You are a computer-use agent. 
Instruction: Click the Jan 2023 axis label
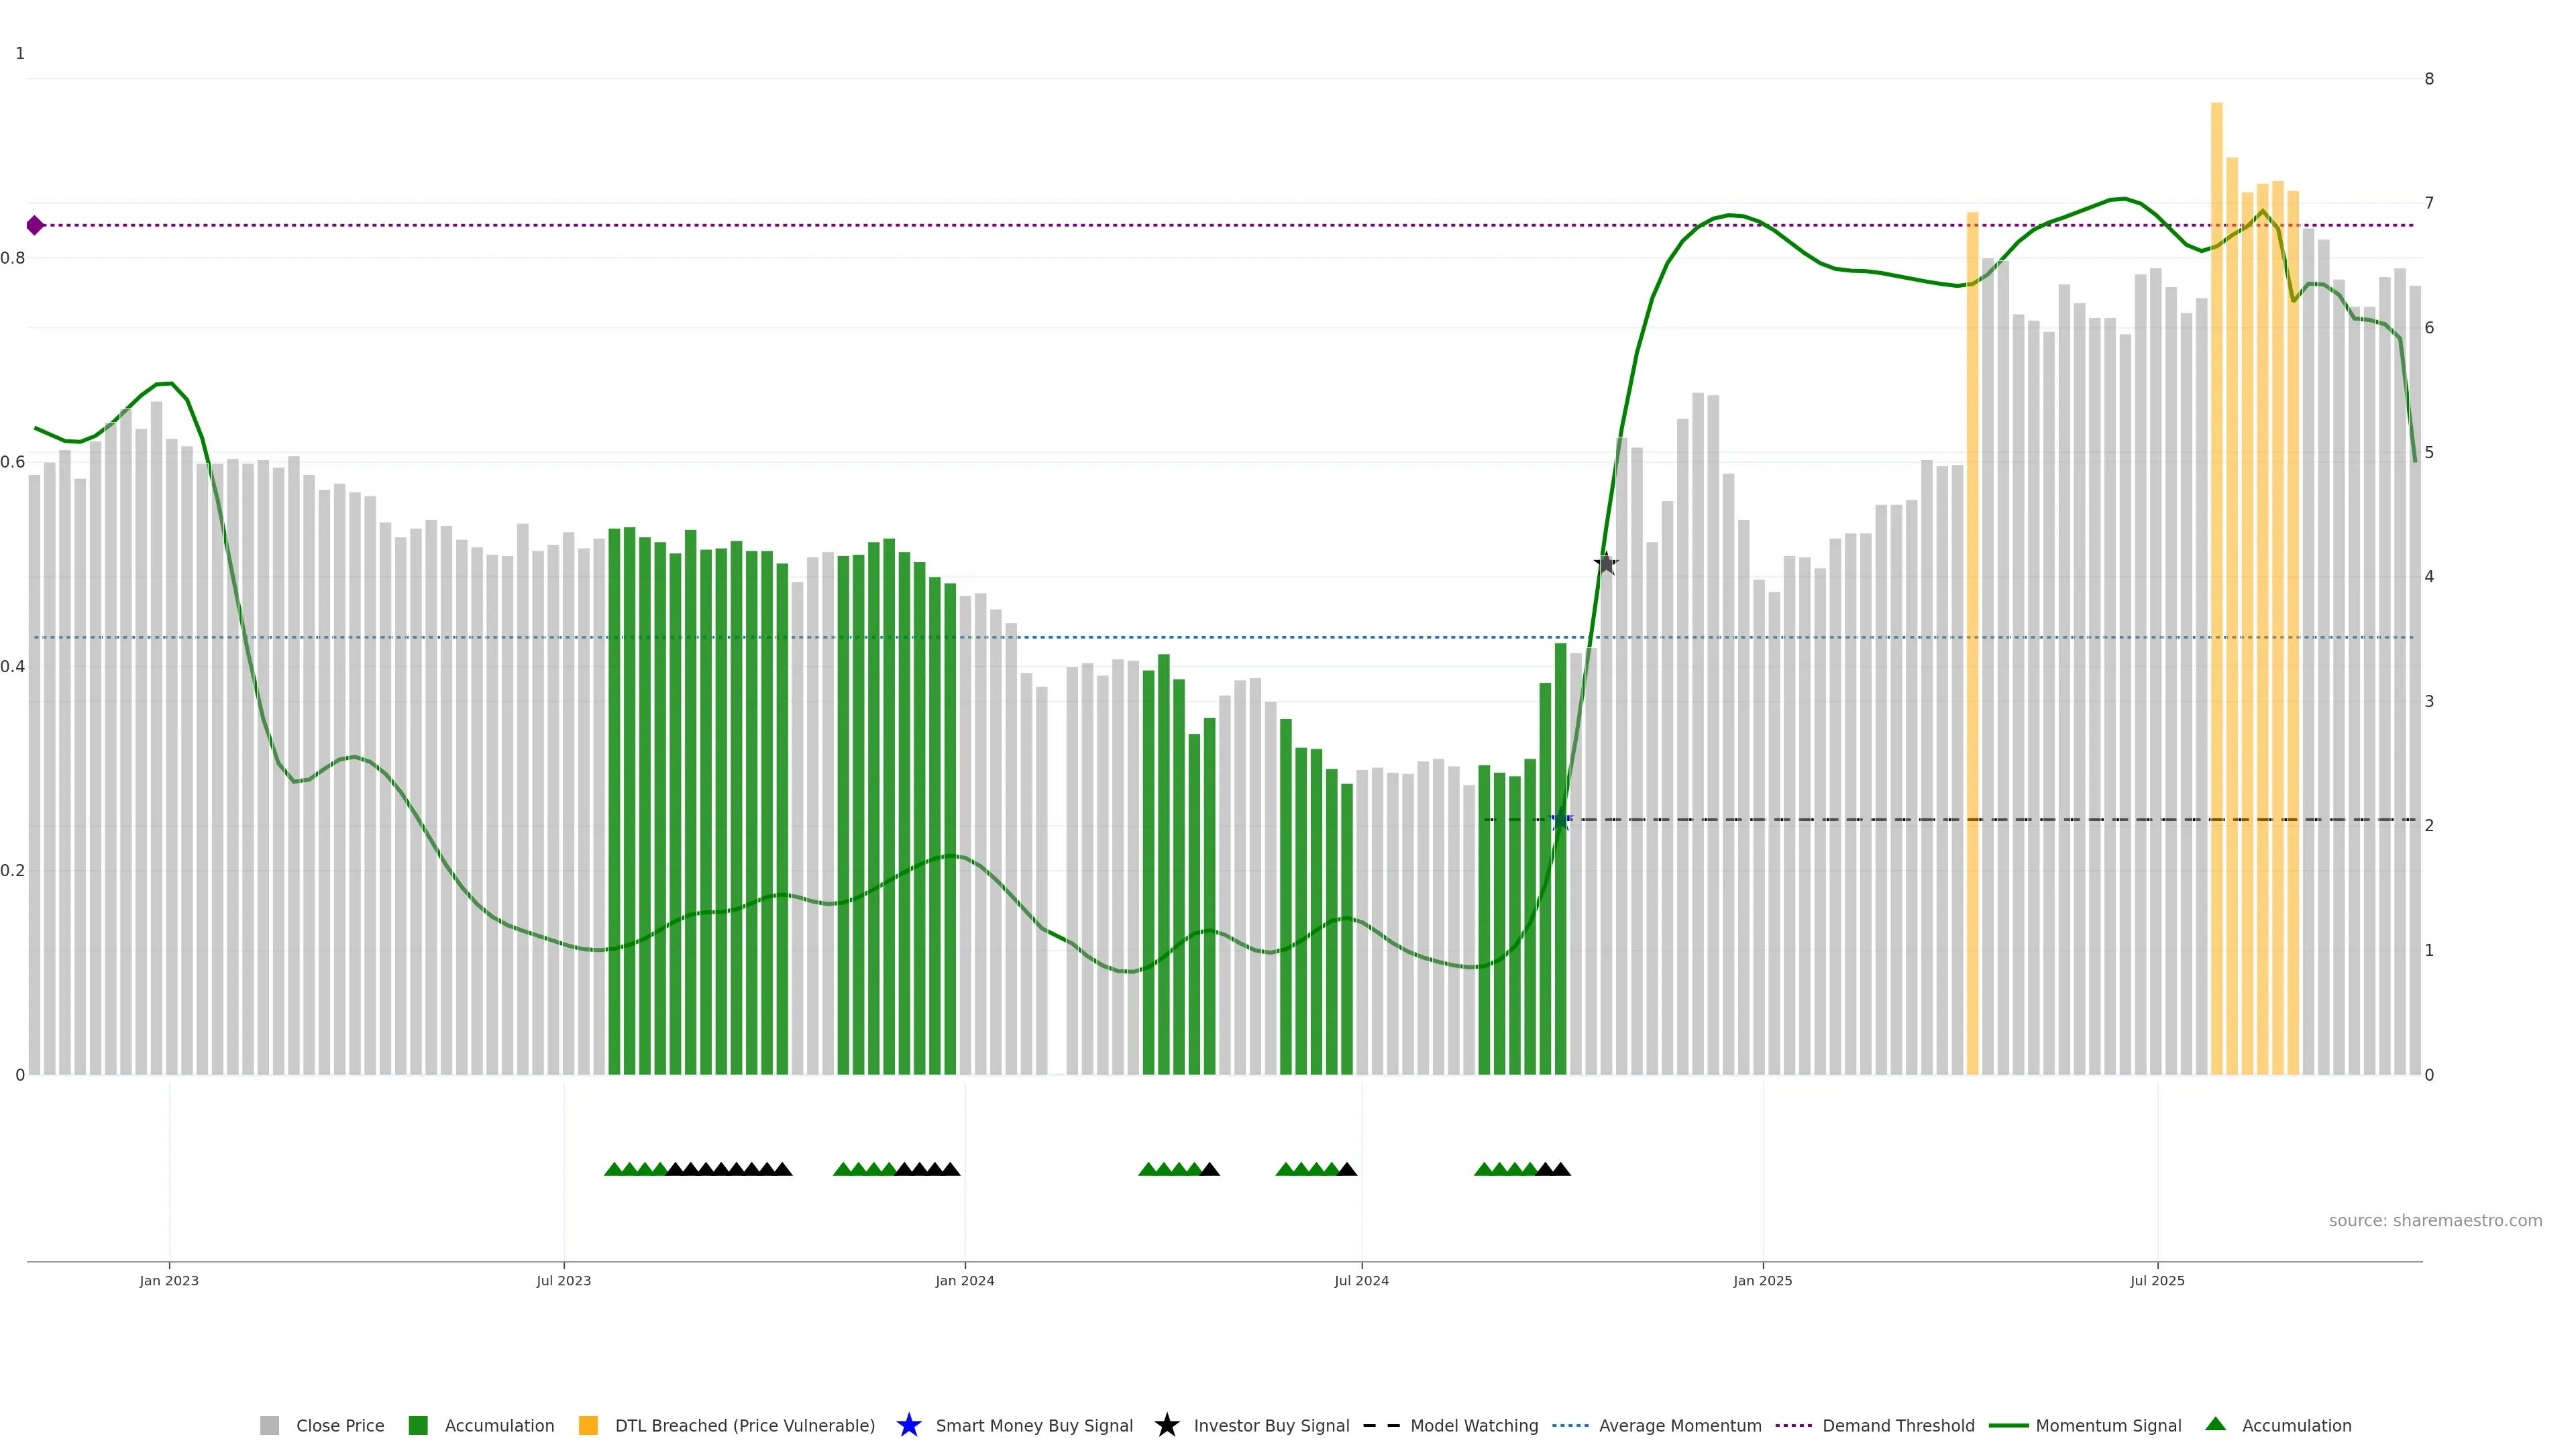[169, 1280]
